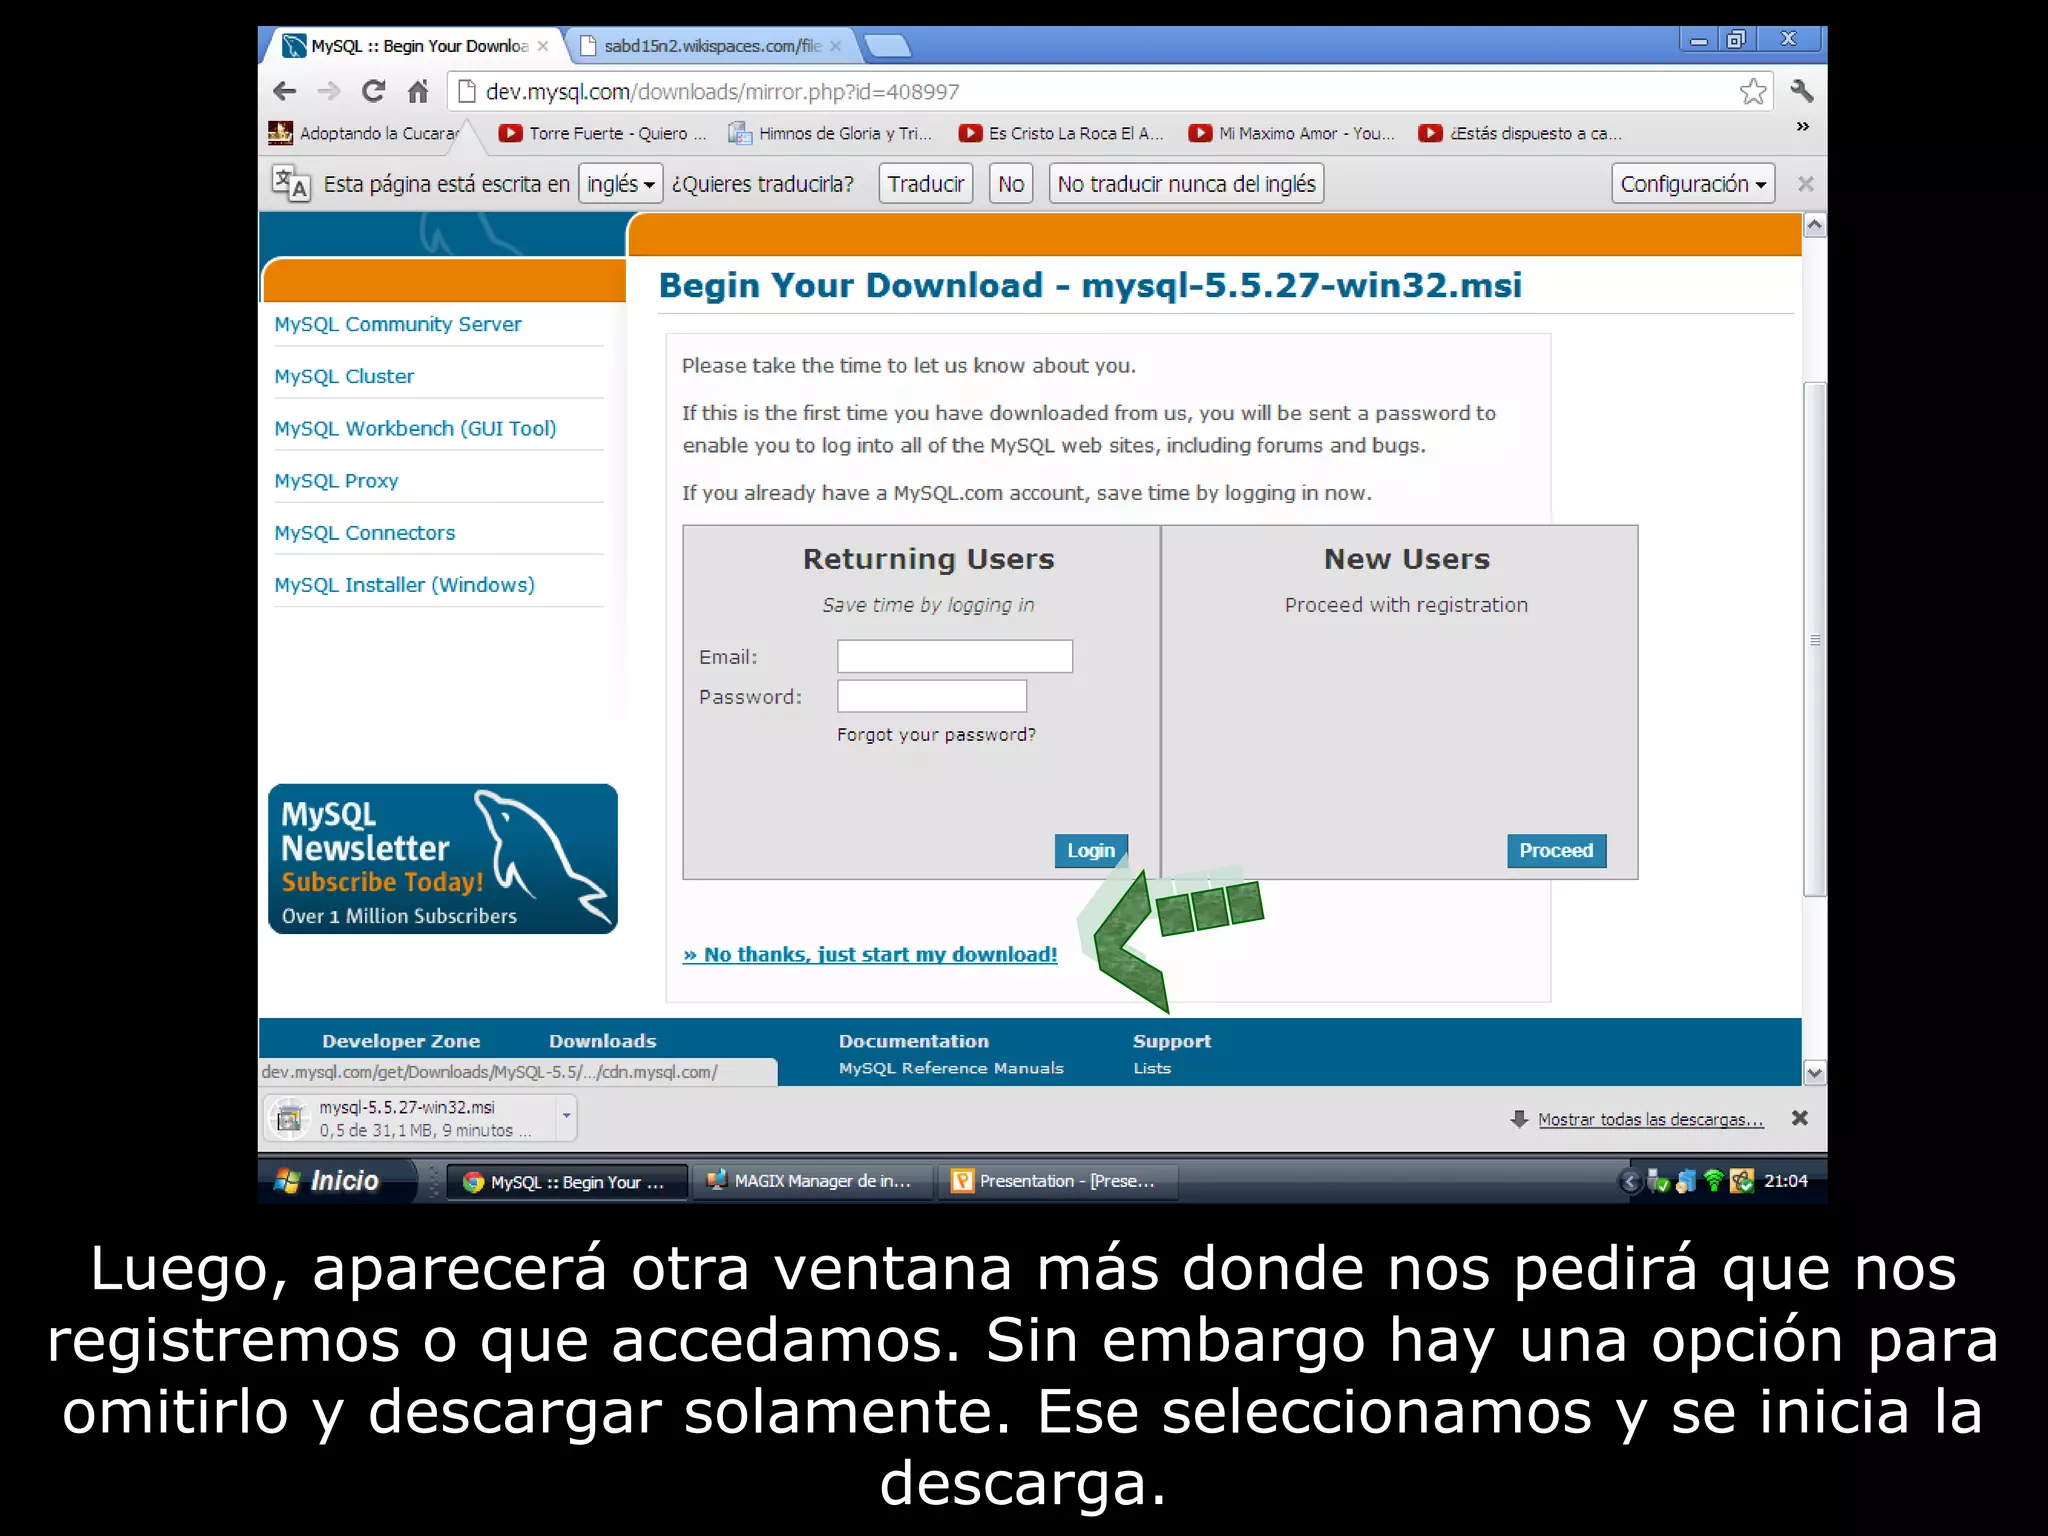Viewport: 2048px width, 1536px height.
Task: Open Documentation footer menu
Action: tap(913, 1041)
